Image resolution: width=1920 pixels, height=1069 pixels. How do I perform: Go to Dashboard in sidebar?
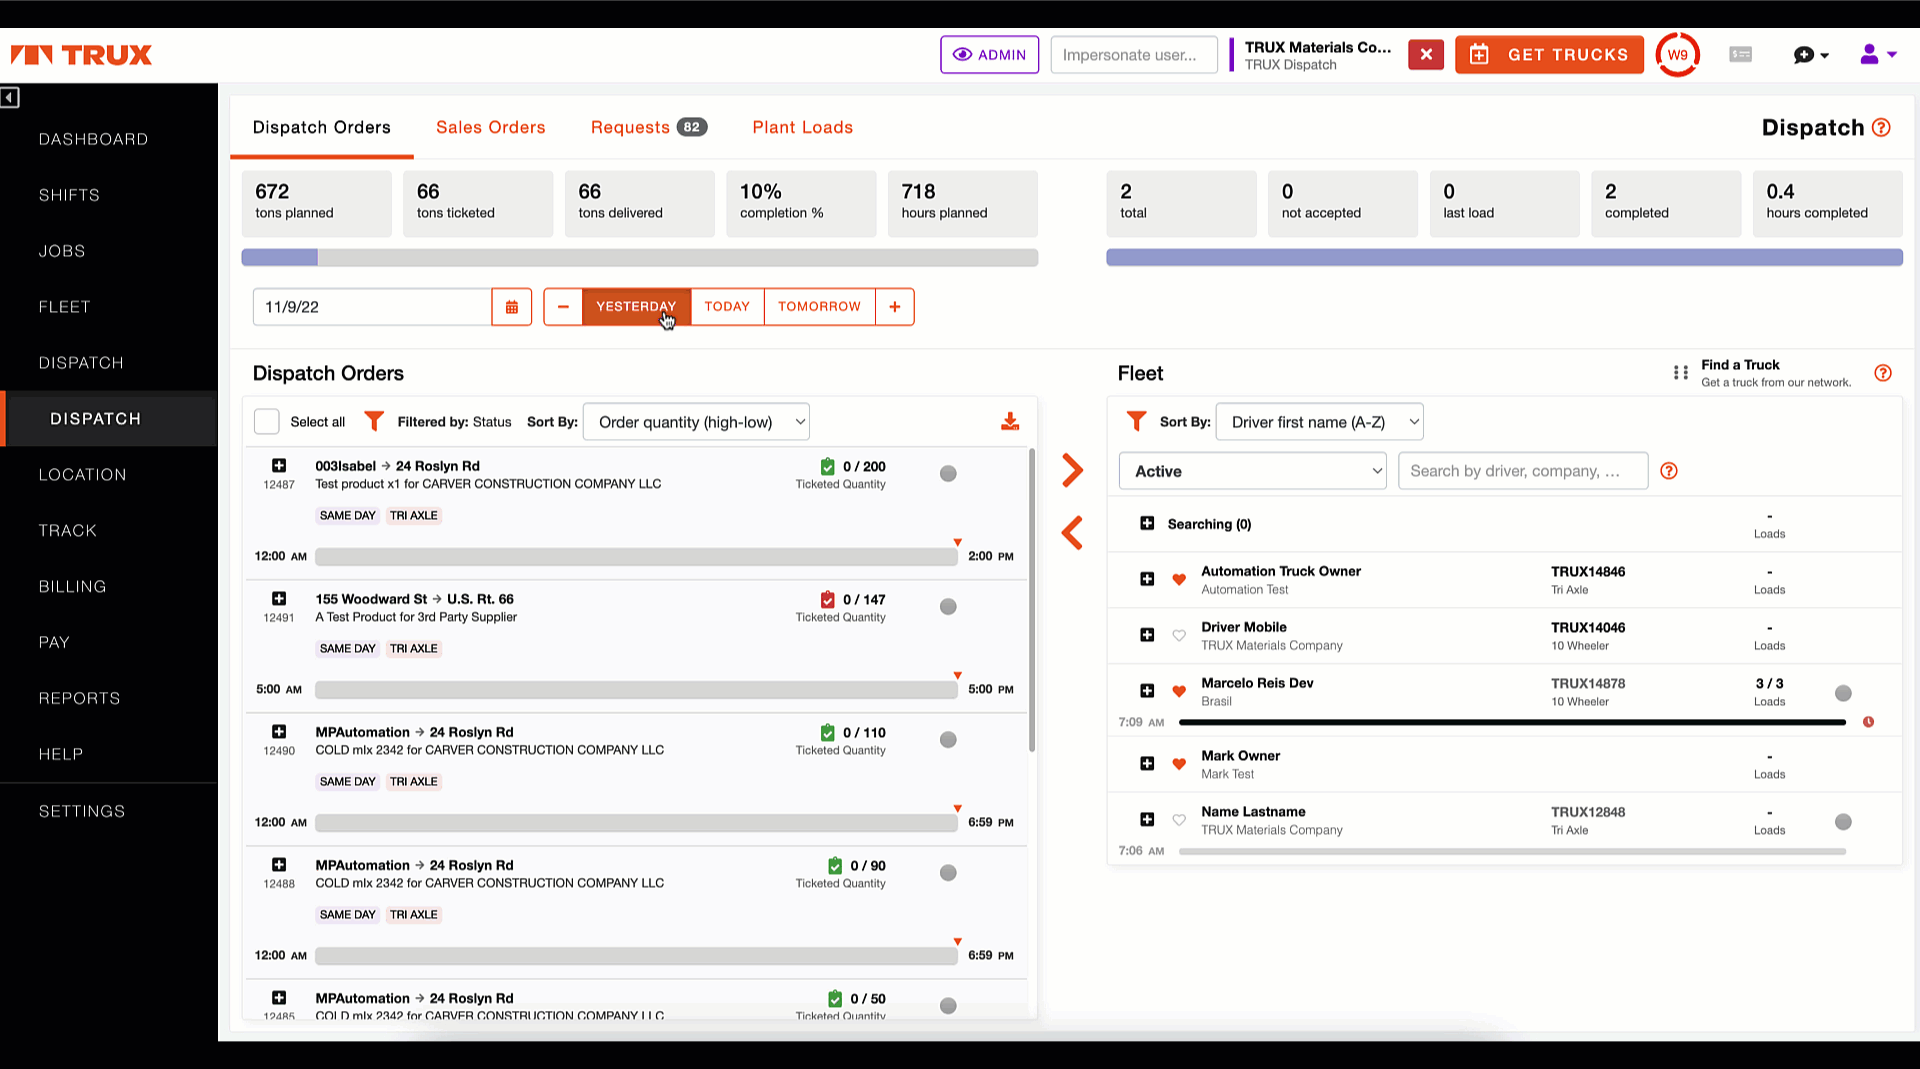[x=93, y=139]
